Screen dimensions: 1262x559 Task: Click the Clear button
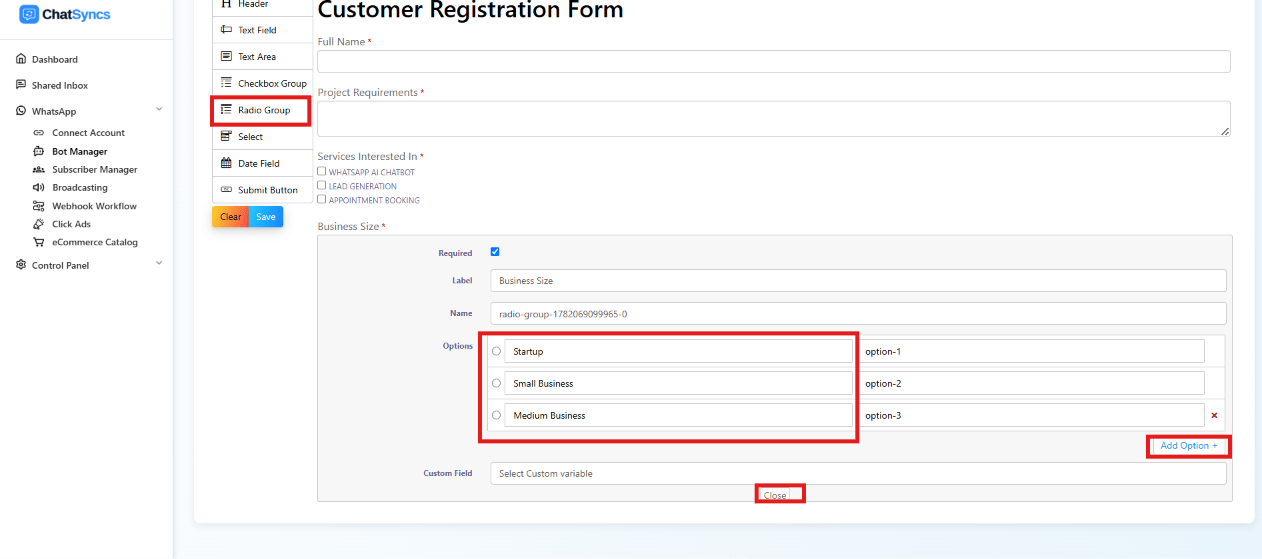click(x=230, y=217)
